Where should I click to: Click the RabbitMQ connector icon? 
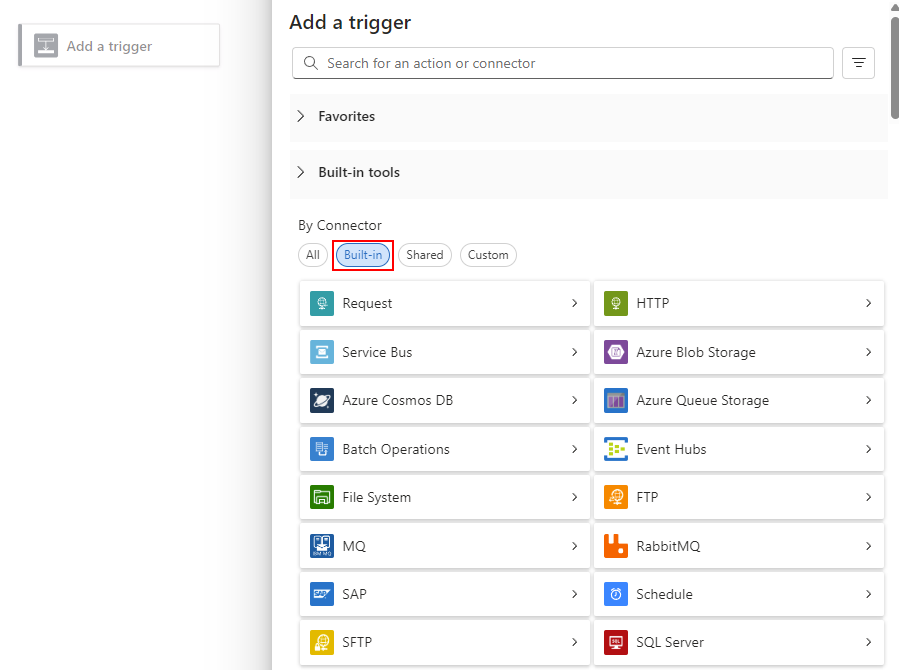pos(616,546)
